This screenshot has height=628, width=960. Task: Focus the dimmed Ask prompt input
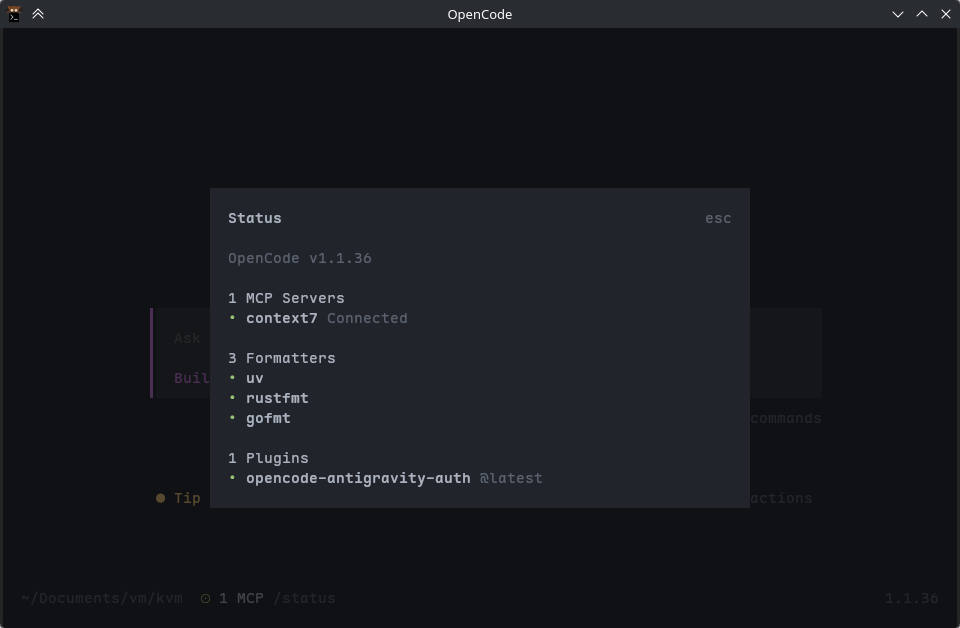pos(187,338)
